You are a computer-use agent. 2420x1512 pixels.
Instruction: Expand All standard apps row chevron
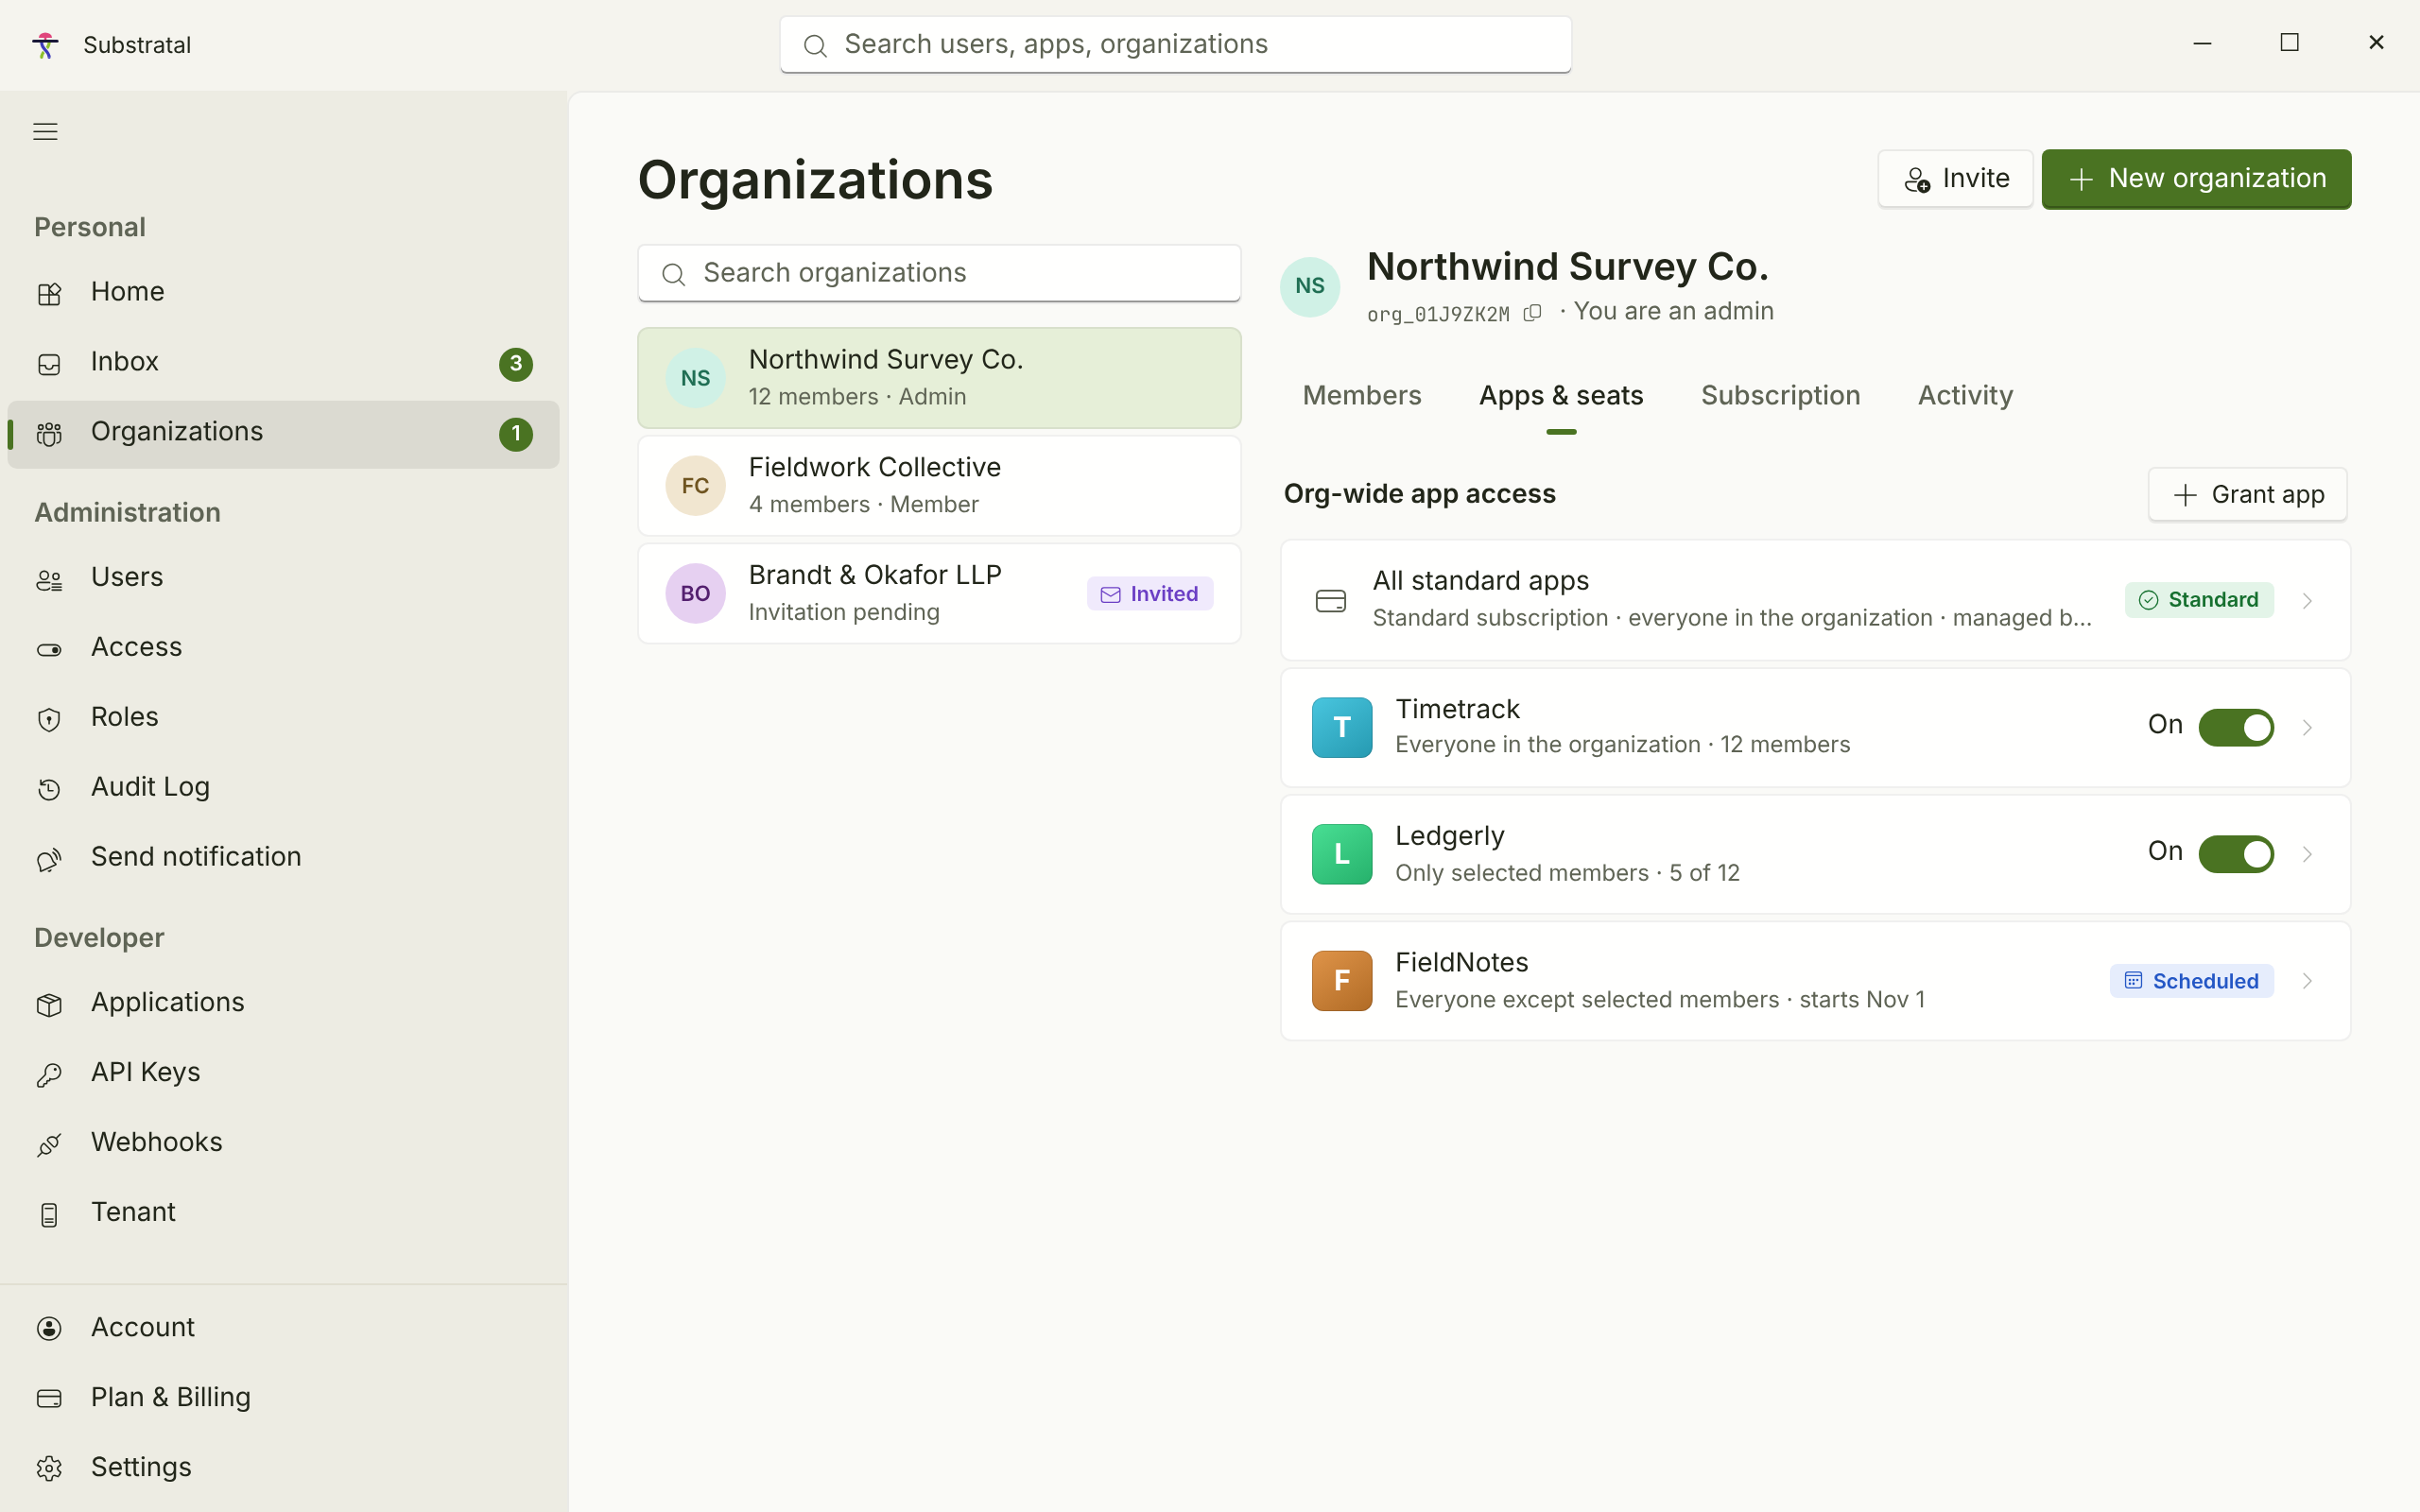(x=2307, y=600)
